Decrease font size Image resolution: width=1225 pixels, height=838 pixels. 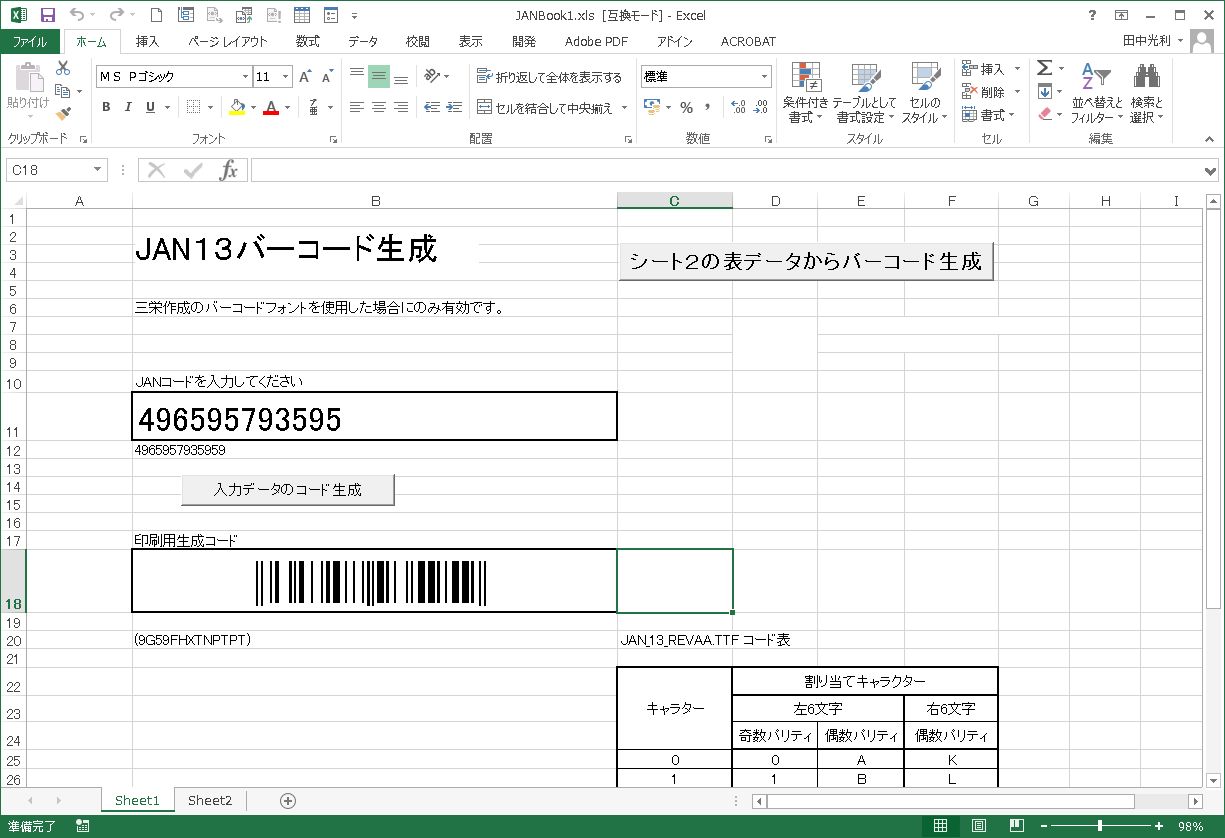tap(327, 77)
